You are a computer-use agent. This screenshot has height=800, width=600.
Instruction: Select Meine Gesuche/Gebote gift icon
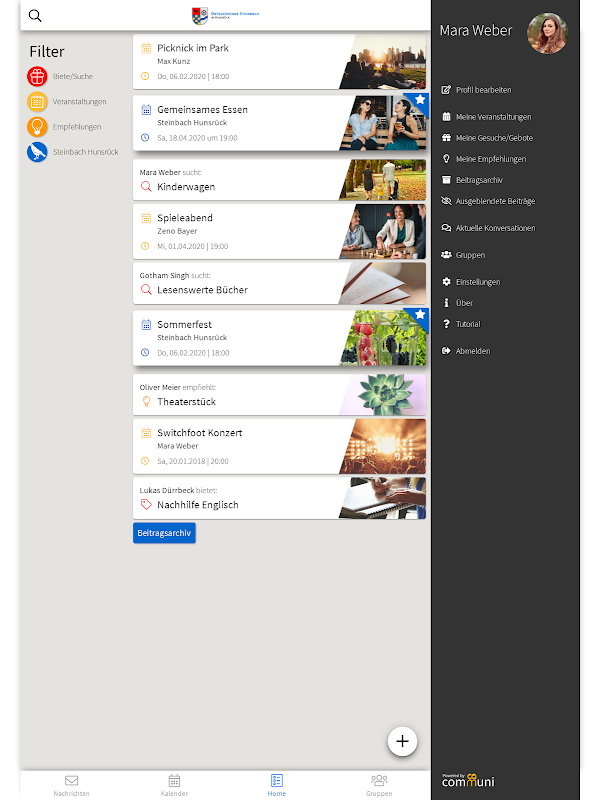tap(446, 138)
